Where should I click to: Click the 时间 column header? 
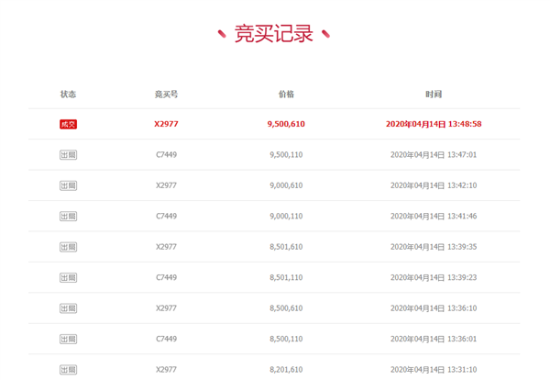(x=434, y=94)
